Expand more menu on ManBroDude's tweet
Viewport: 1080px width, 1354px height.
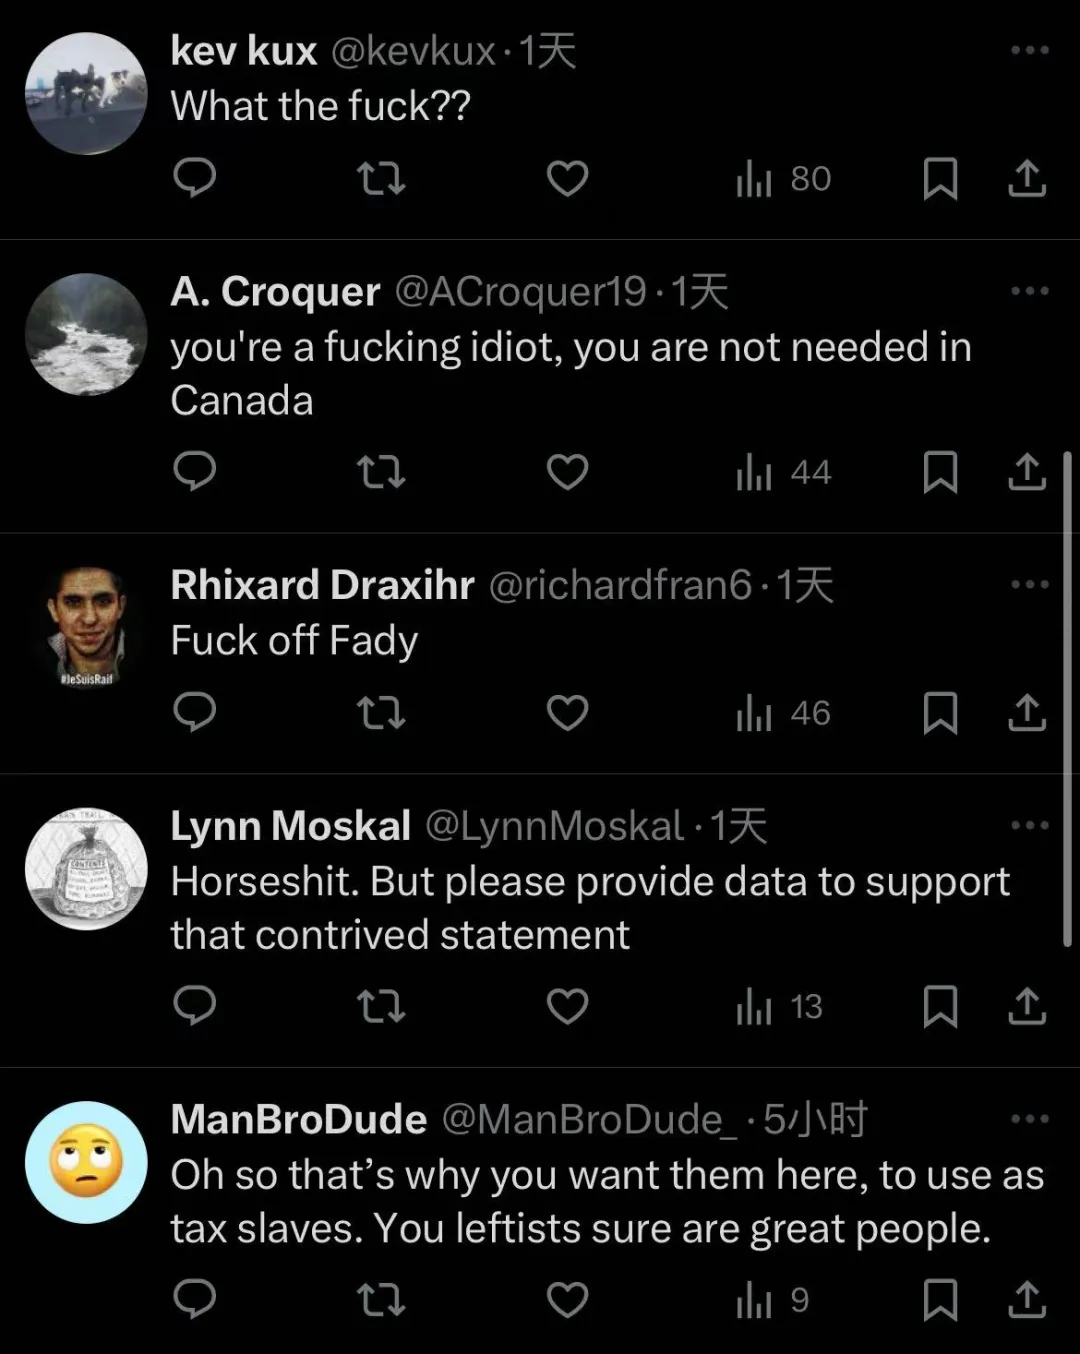click(1029, 1118)
